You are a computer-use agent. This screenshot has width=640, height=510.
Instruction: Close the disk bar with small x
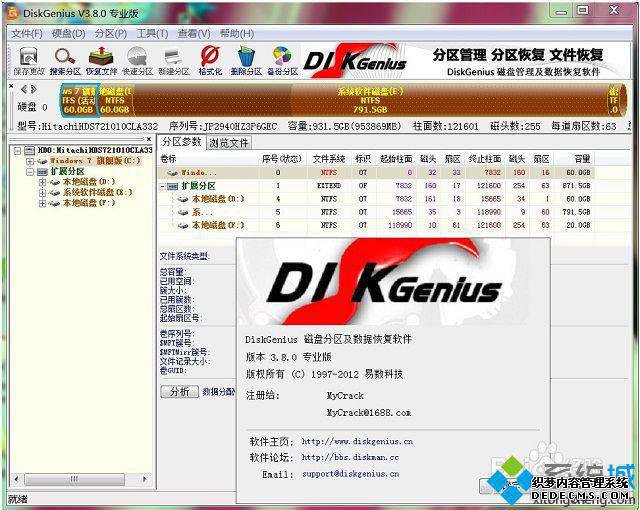[x=11, y=86]
